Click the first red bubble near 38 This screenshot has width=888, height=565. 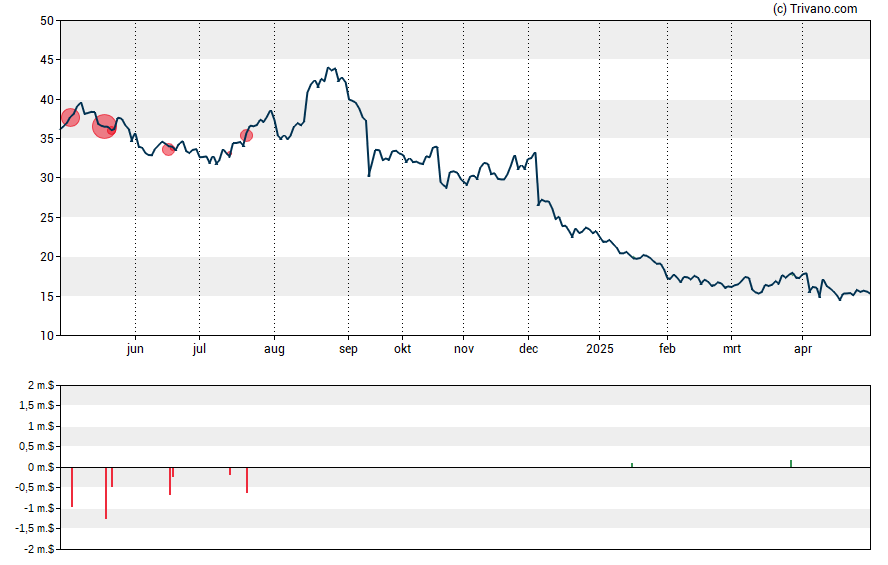(x=70, y=118)
